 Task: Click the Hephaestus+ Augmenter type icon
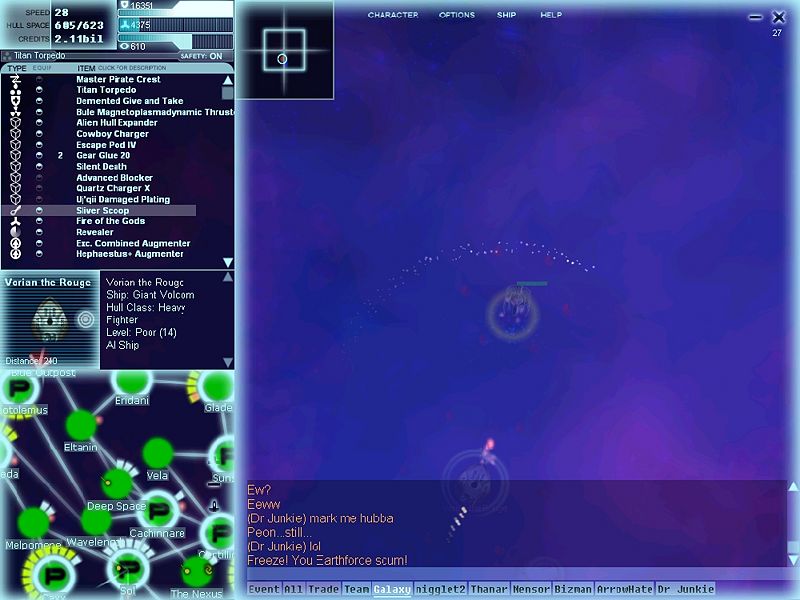[x=15, y=255]
